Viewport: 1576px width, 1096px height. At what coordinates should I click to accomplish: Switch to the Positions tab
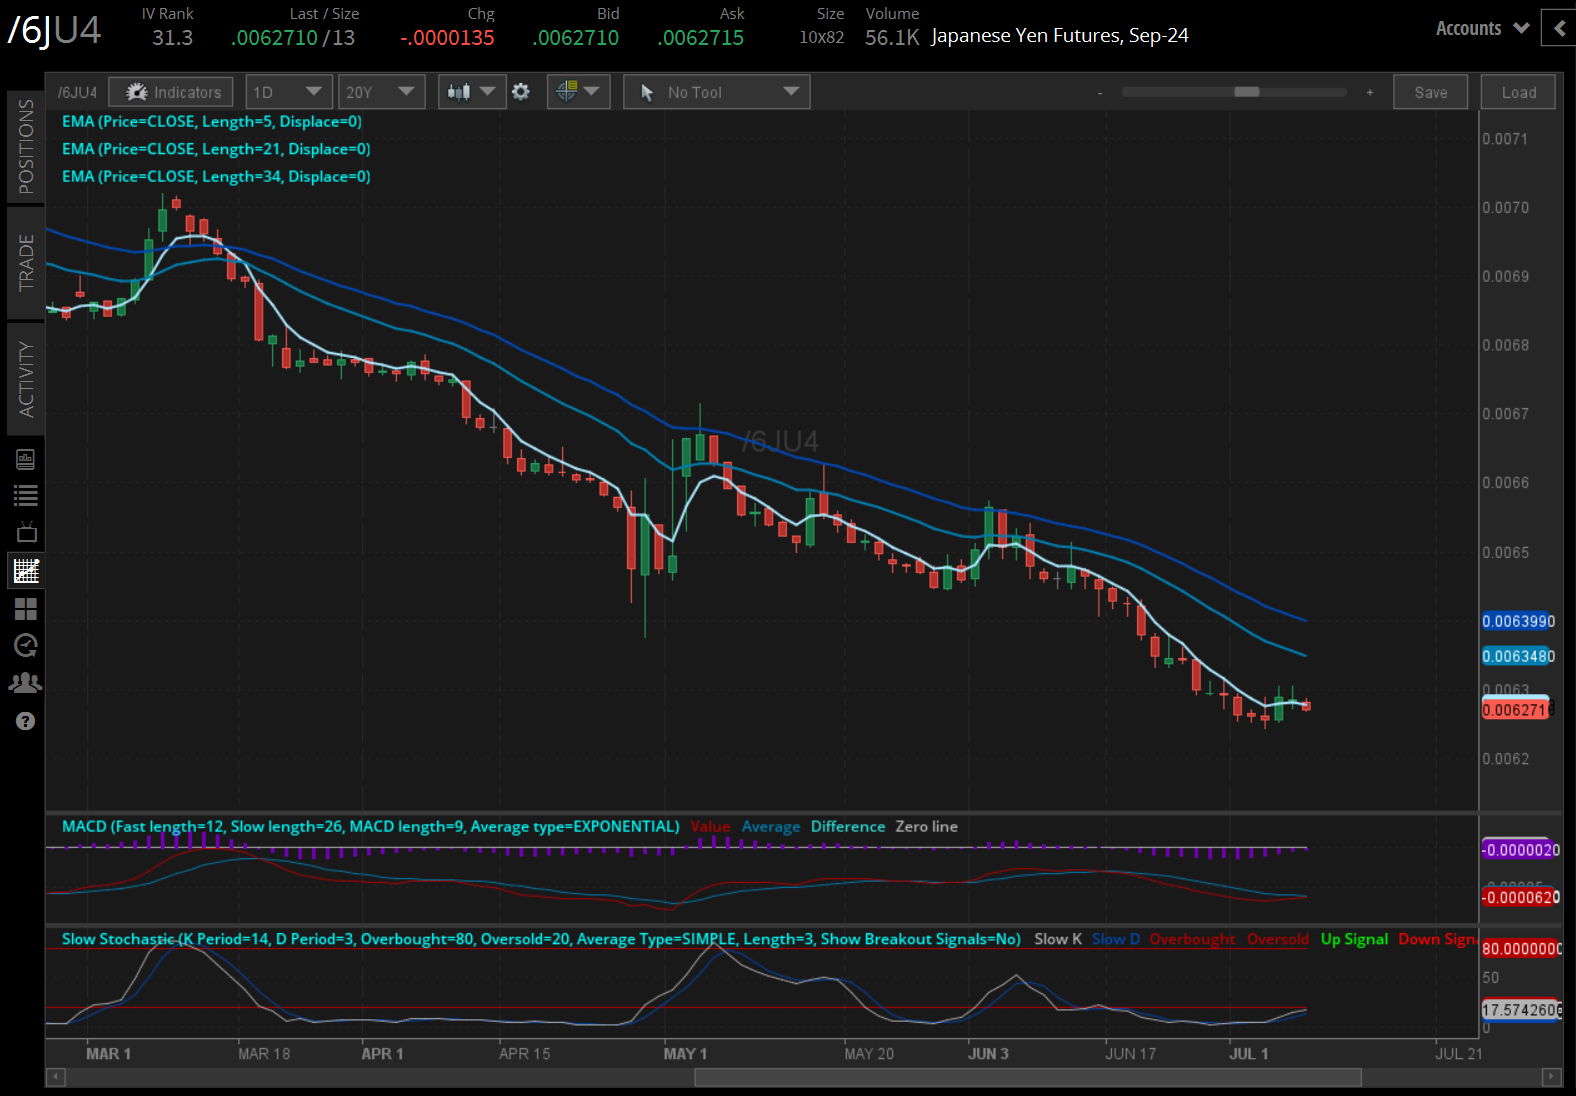25,146
